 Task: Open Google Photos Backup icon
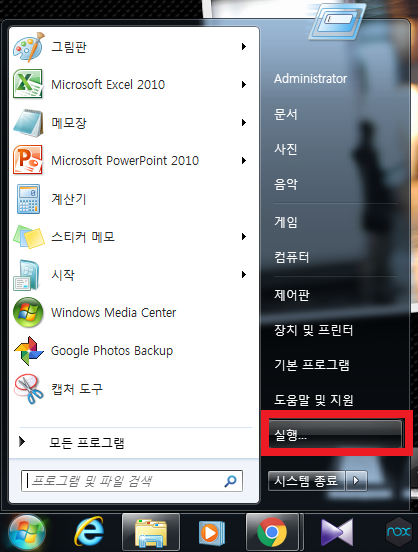(29, 351)
